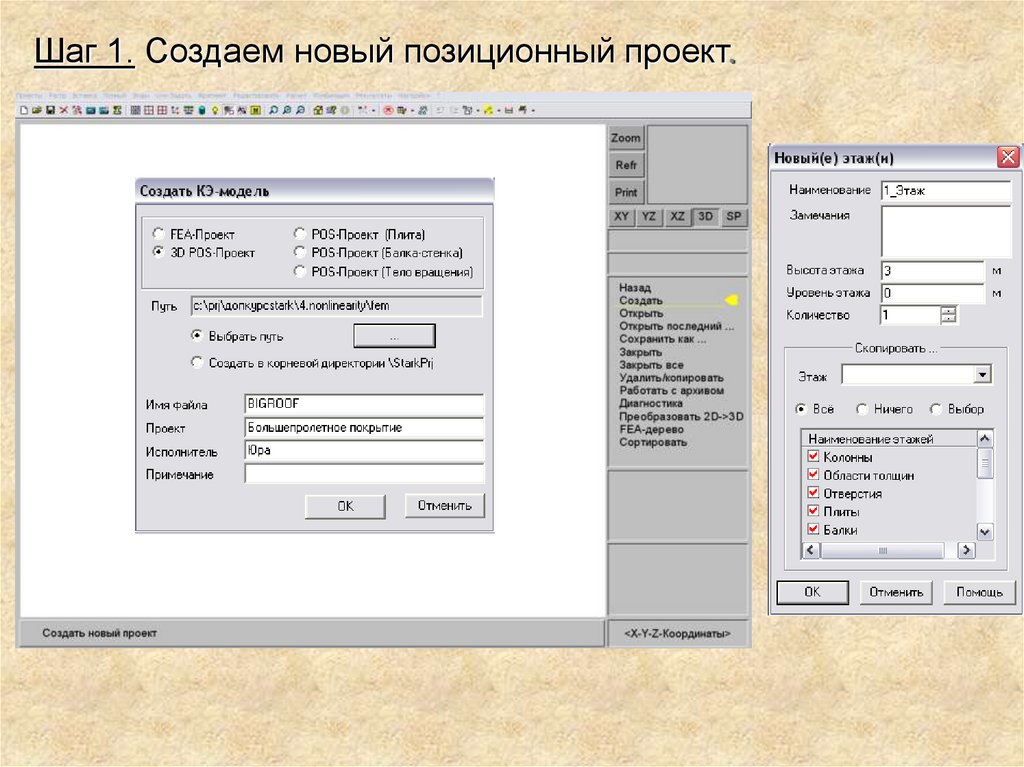1024x767 pixels.
Task: Choose Работать с архивом menu entry
Action: pyautogui.click(x=671, y=391)
